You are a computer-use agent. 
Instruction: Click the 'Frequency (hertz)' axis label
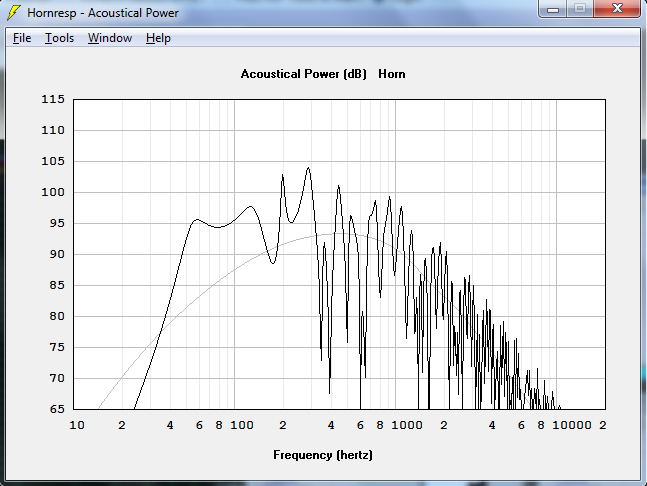point(323,455)
